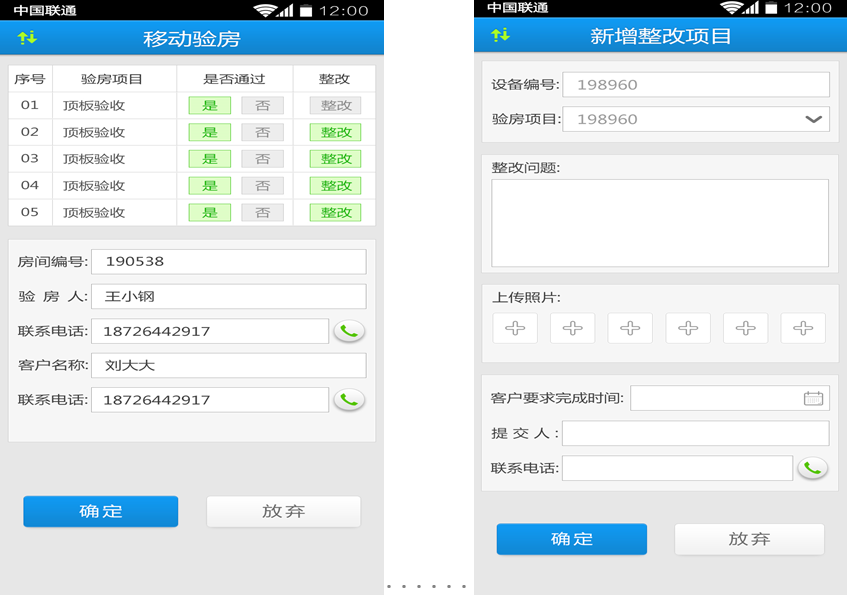Focus the 联系电话 field under 验房人
The width and height of the screenshot is (847, 595).
click(x=210, y=331)
